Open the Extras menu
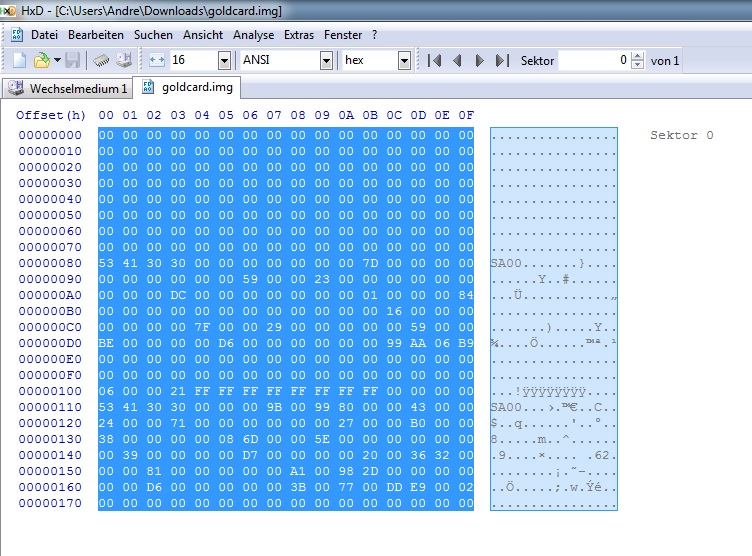Screen dimensions: 752x556 299,35
